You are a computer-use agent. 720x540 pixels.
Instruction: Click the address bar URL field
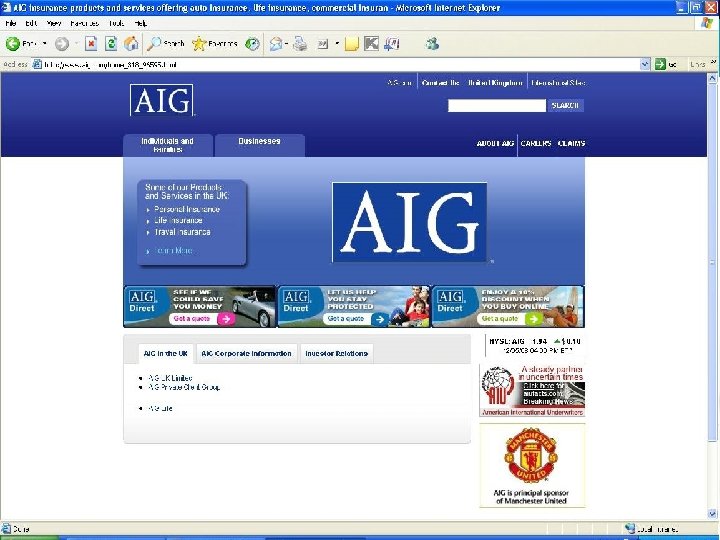pos(341,64)
